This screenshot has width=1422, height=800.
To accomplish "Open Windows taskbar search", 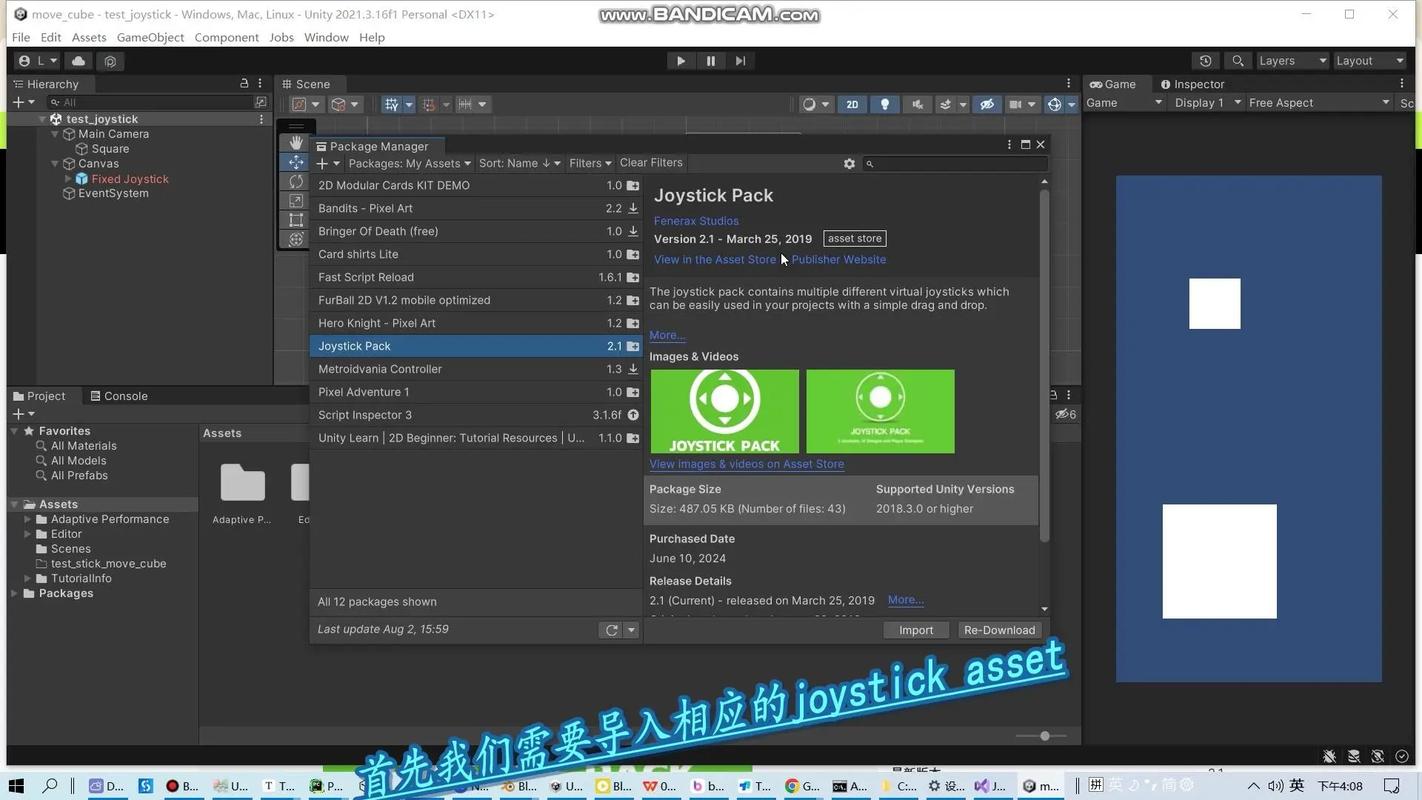I will (50, 786).
